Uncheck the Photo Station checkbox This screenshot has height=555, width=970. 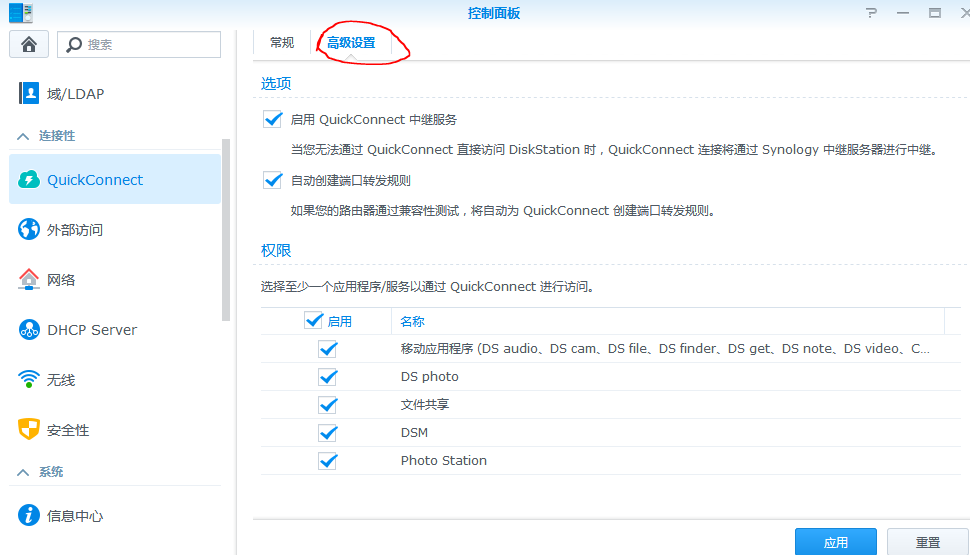coord(328,460)
